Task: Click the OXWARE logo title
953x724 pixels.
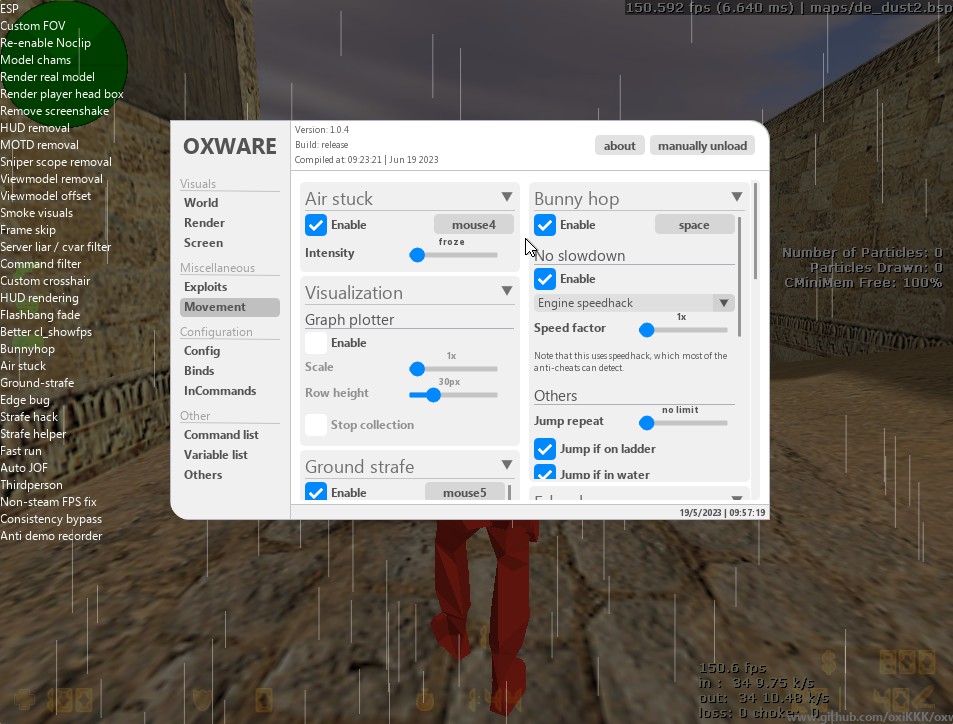Action: point(230,147)
